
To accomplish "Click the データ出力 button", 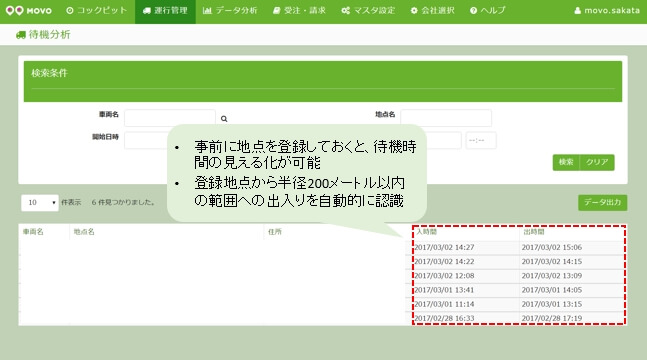I will [x=602, y=202].
